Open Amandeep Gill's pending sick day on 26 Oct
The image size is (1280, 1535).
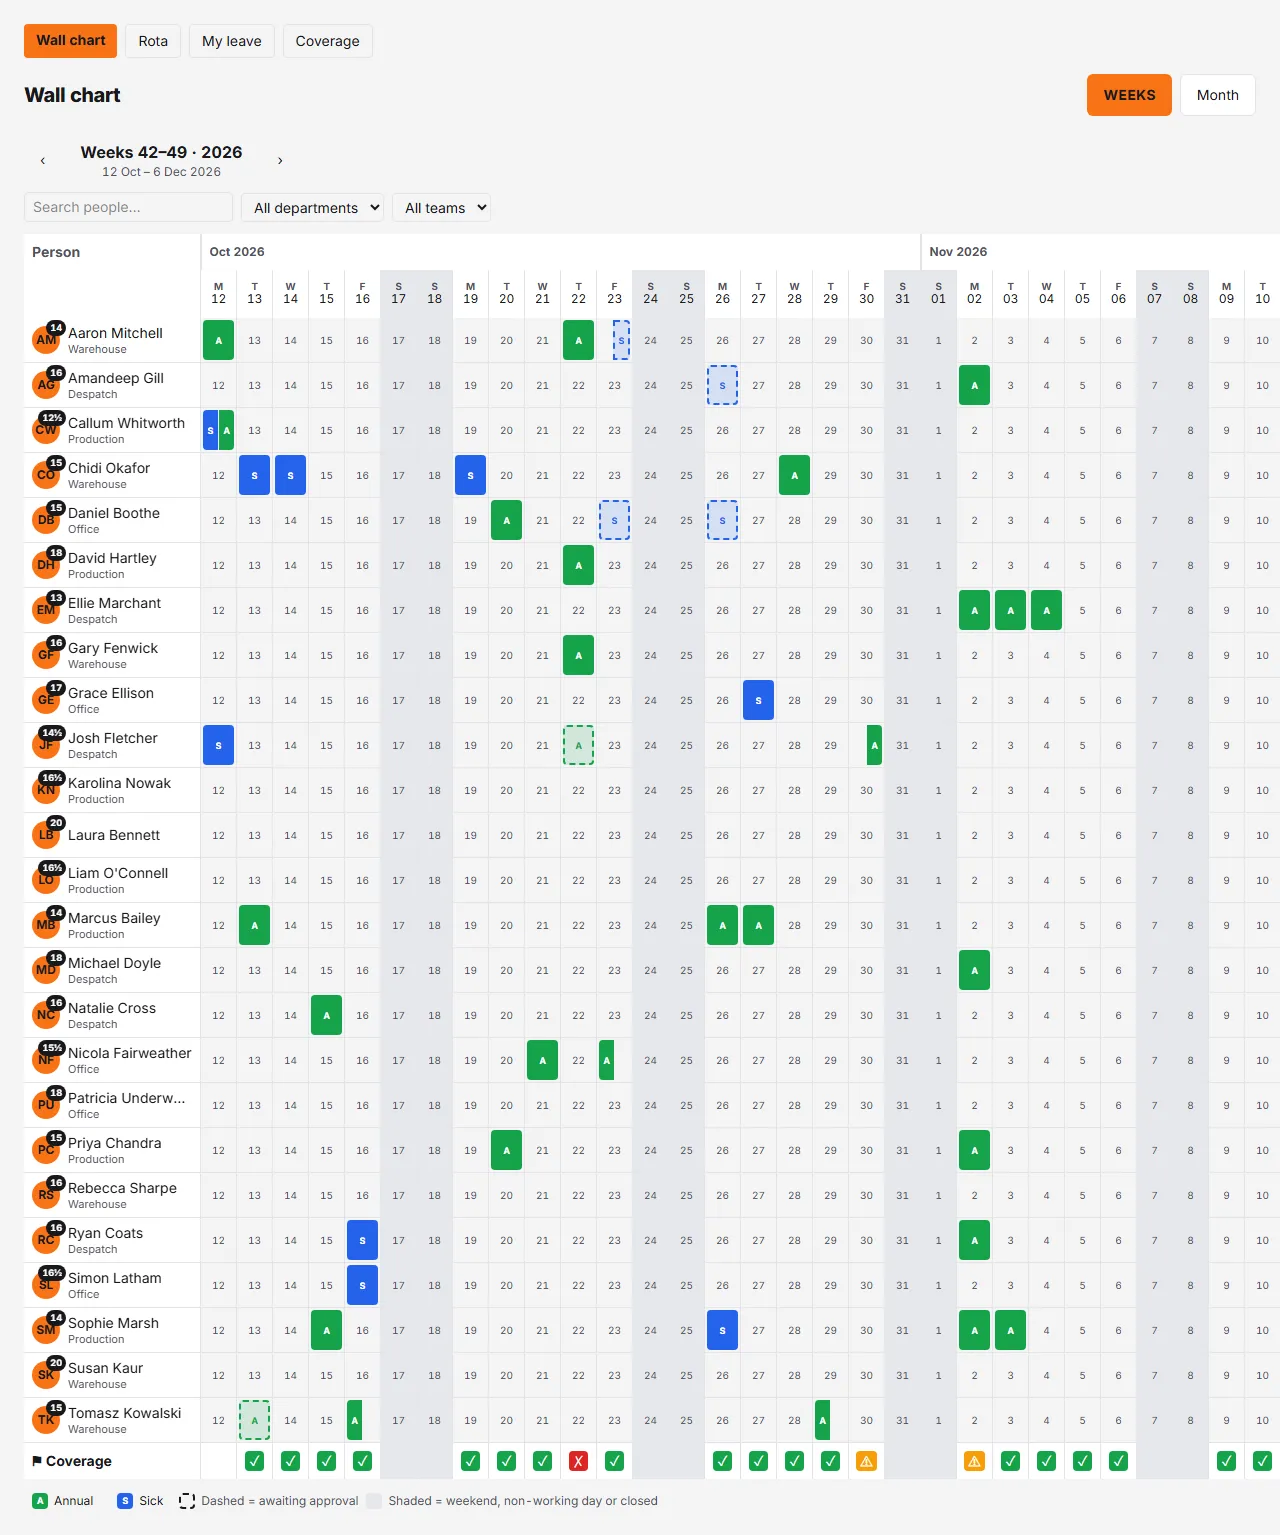722,385
